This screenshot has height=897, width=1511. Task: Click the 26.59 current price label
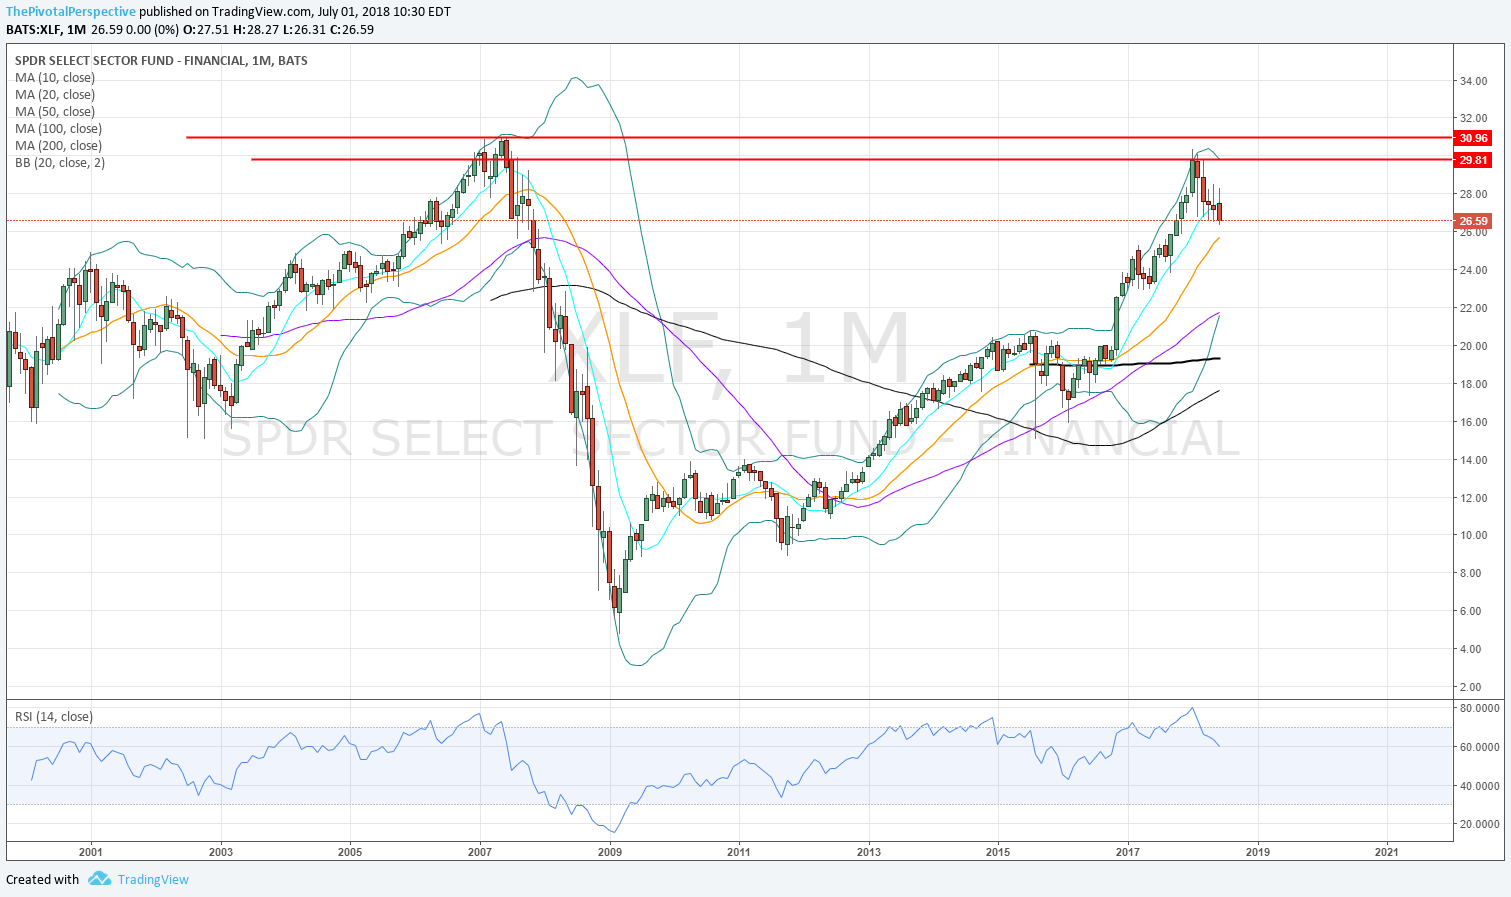pyautogui.click(x=1473, y=221)
